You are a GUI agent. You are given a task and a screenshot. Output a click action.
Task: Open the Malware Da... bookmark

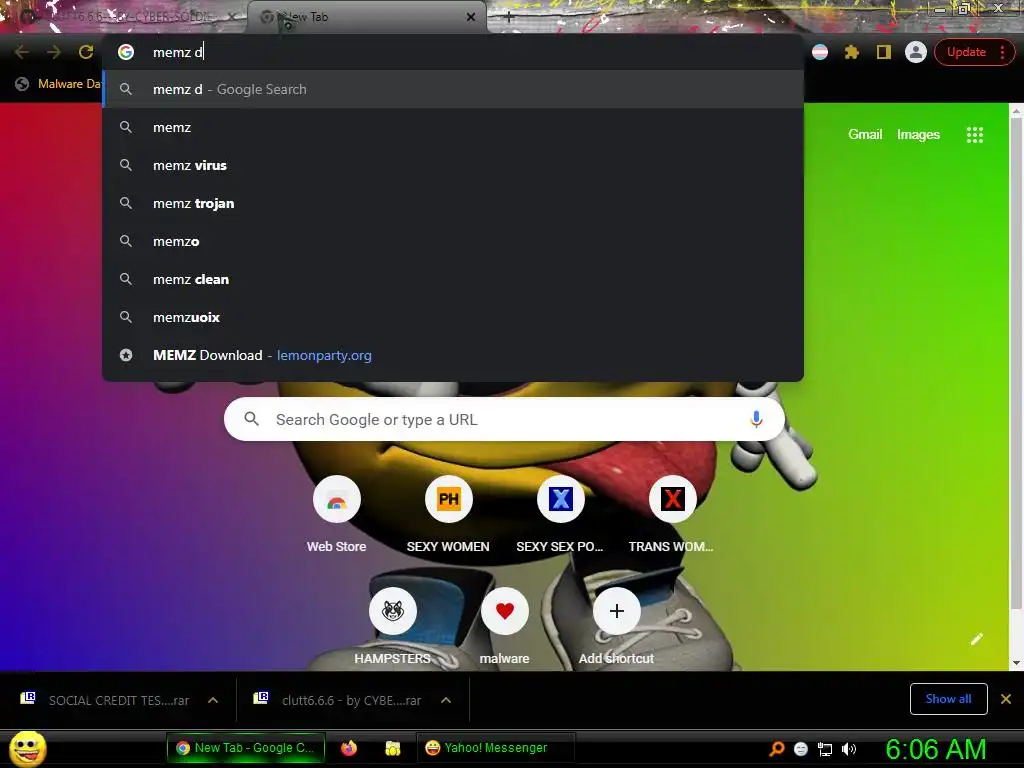click(x=58, y=84)
